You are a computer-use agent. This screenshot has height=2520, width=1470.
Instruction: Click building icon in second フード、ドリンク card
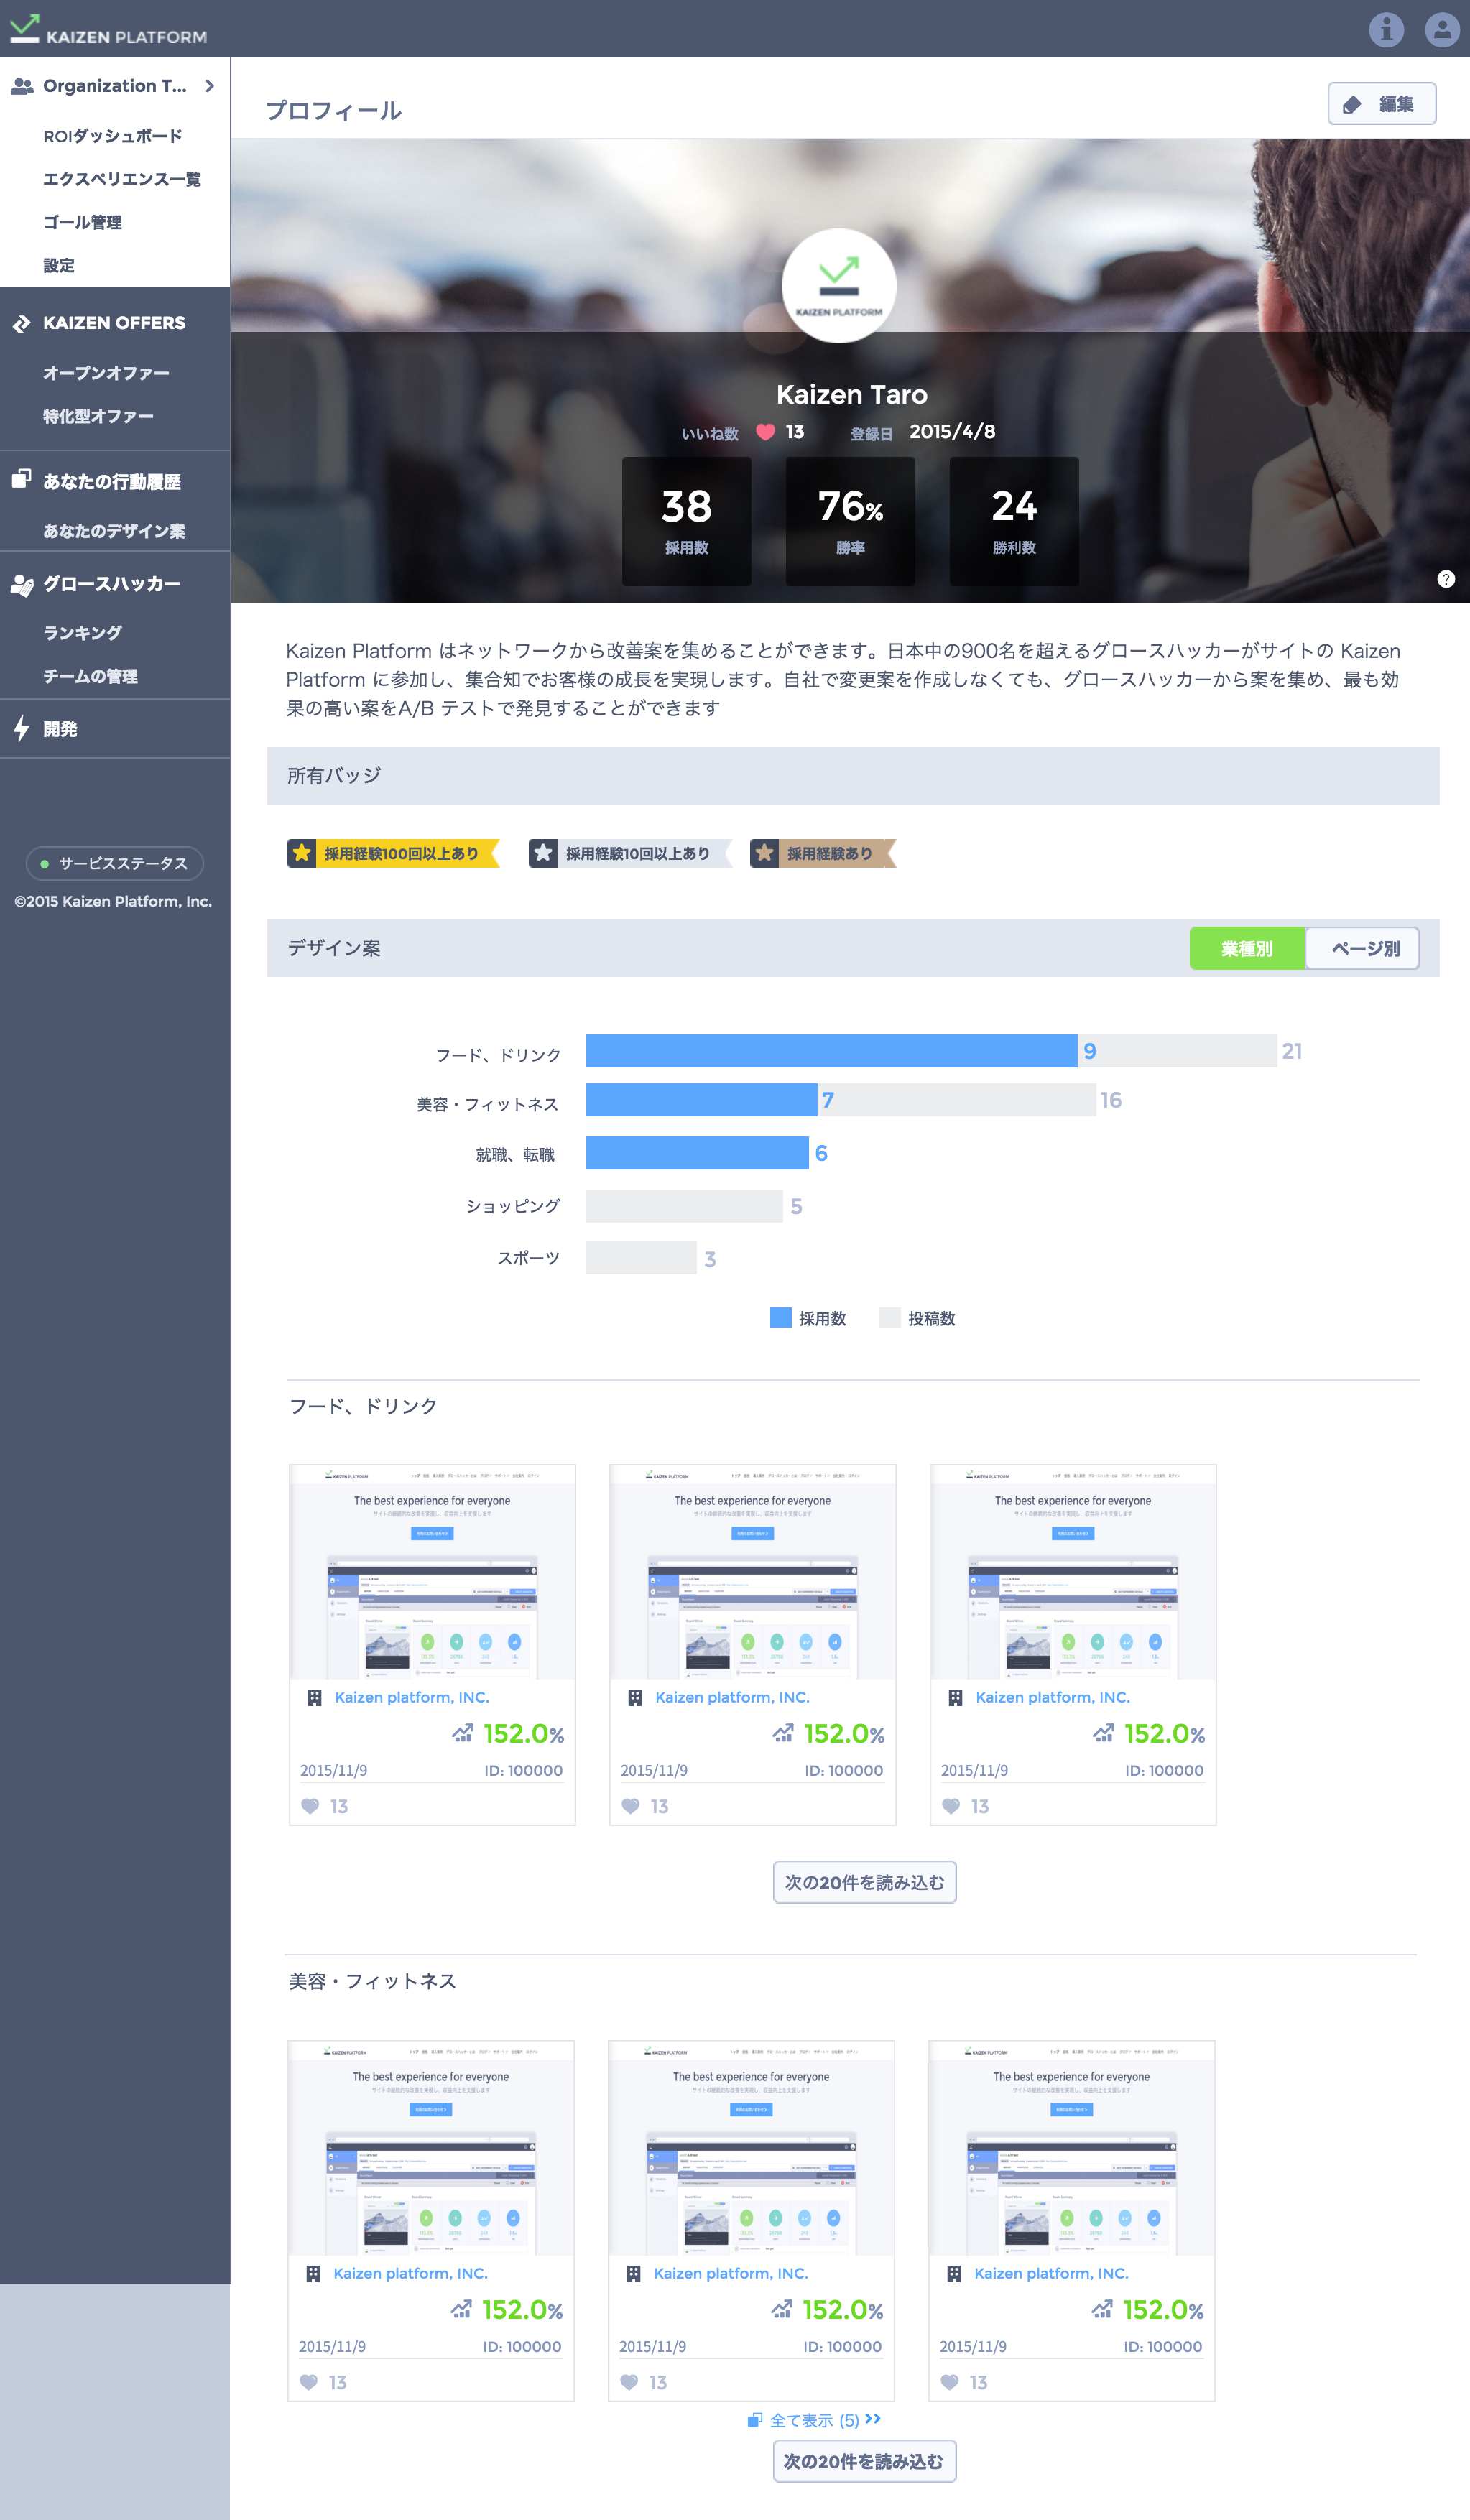(635, 1698)
